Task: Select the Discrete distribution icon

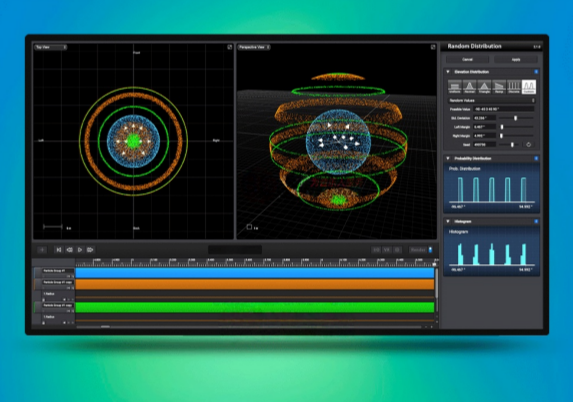Action: coord(514,87)
